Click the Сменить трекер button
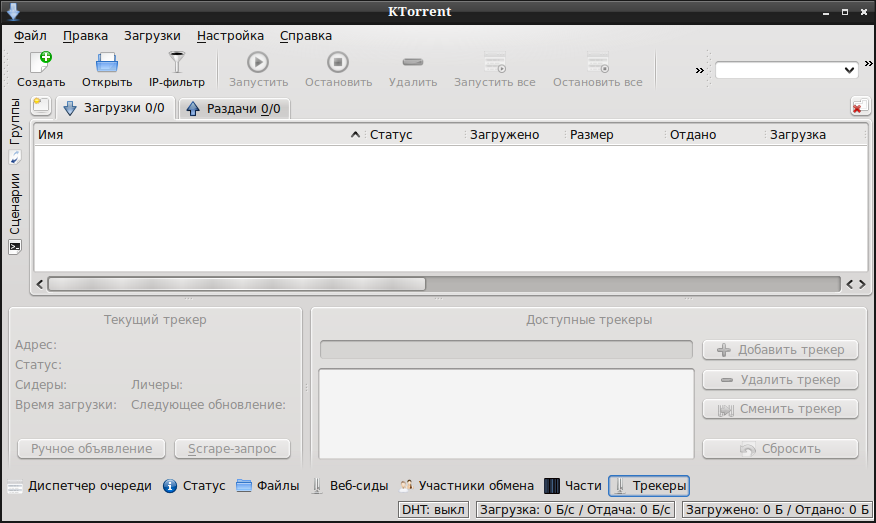876x523 pixels. 780,409
